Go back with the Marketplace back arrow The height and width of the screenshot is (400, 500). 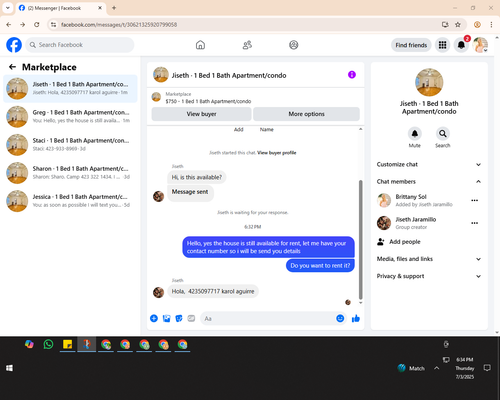click(x=13, y=67)
